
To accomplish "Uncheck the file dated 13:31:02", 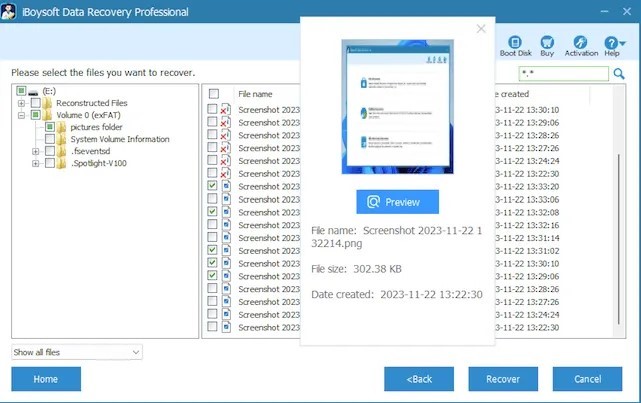I will pyautogui.click(x=212, y=250).
